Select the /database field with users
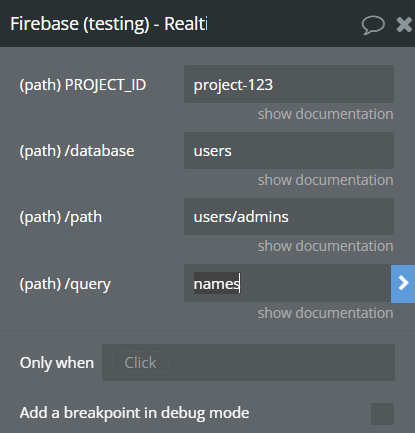Screen dimensions: 415x433 [289, 150]
